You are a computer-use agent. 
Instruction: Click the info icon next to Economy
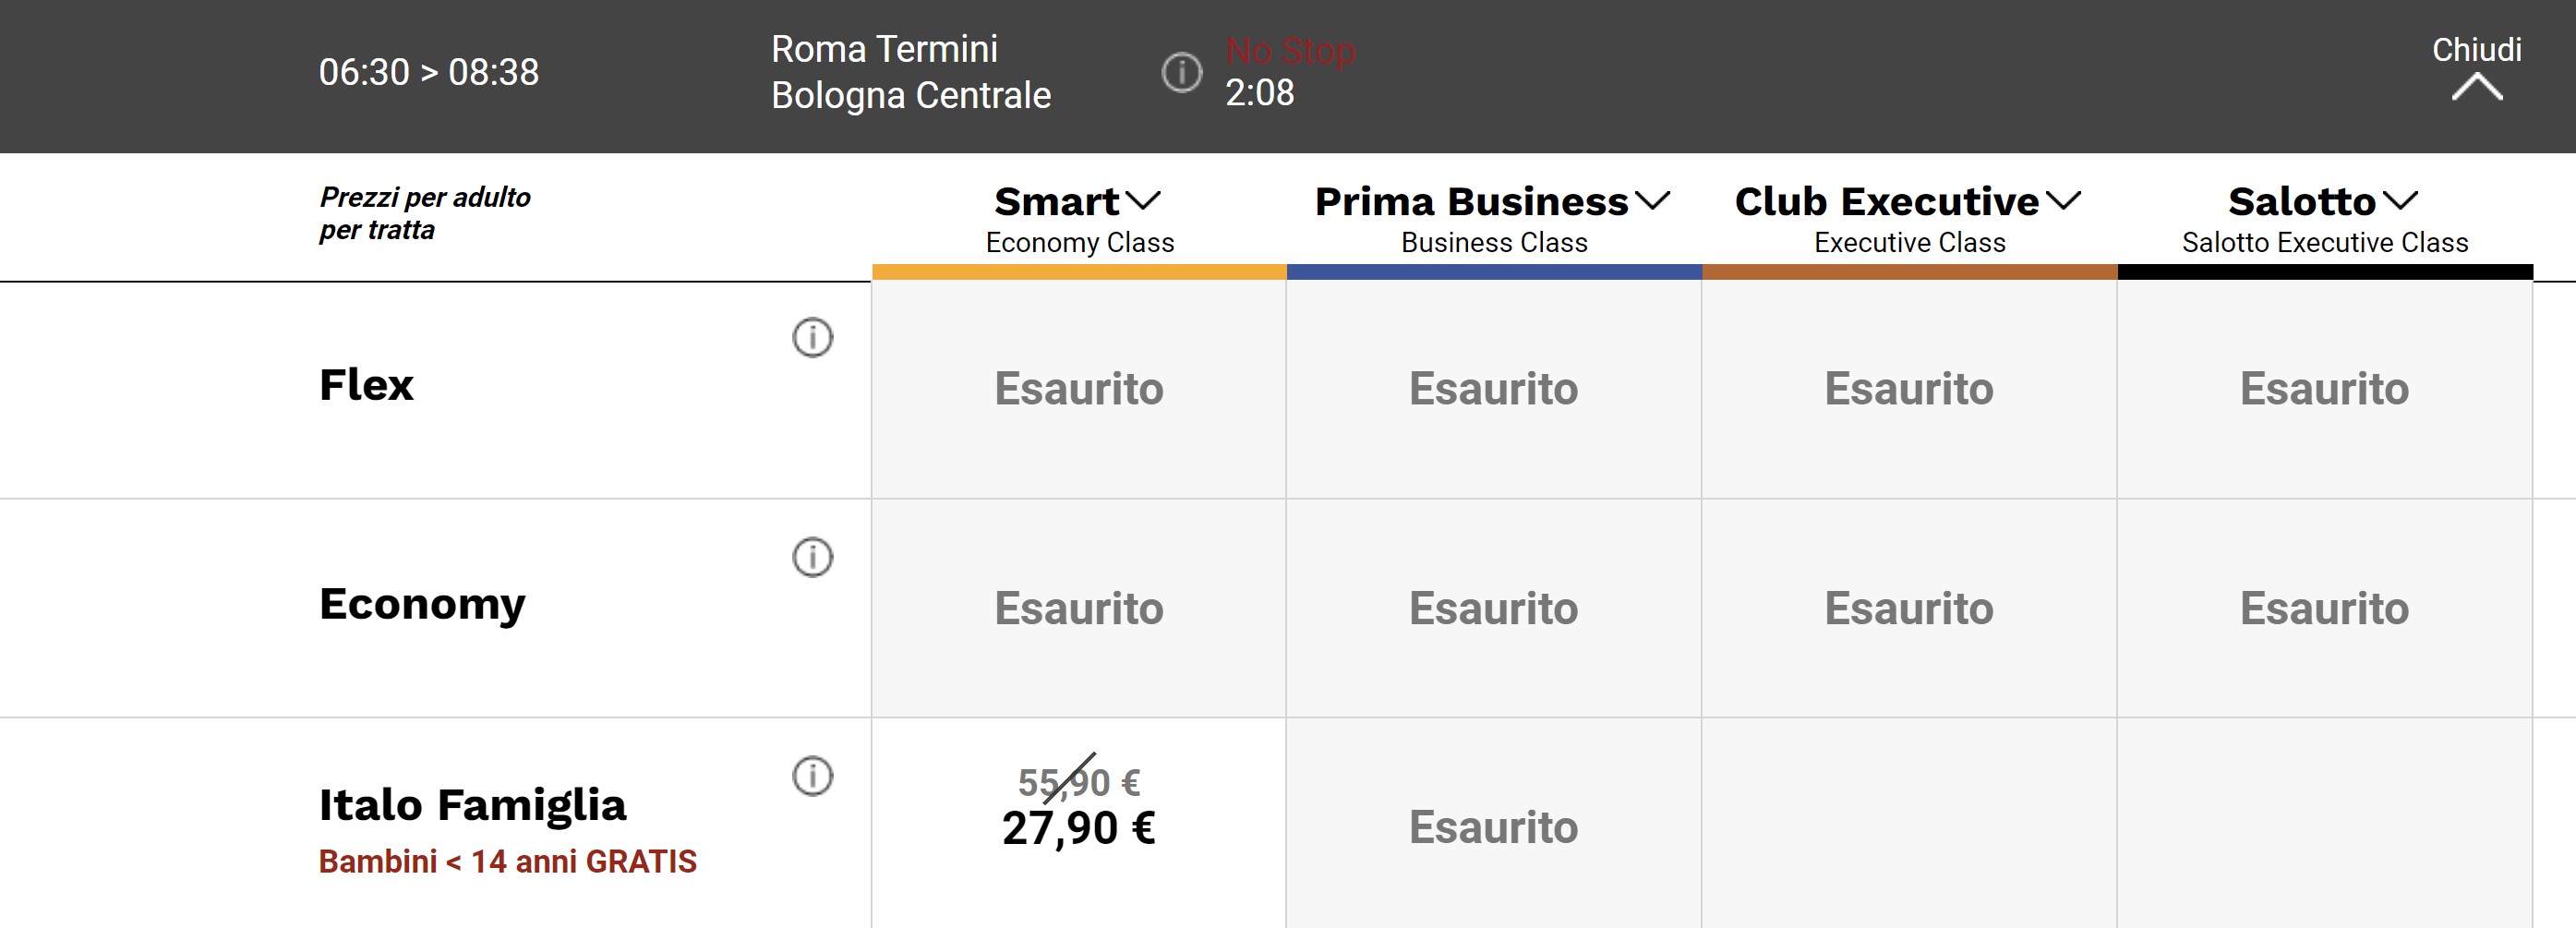[812, 557]
